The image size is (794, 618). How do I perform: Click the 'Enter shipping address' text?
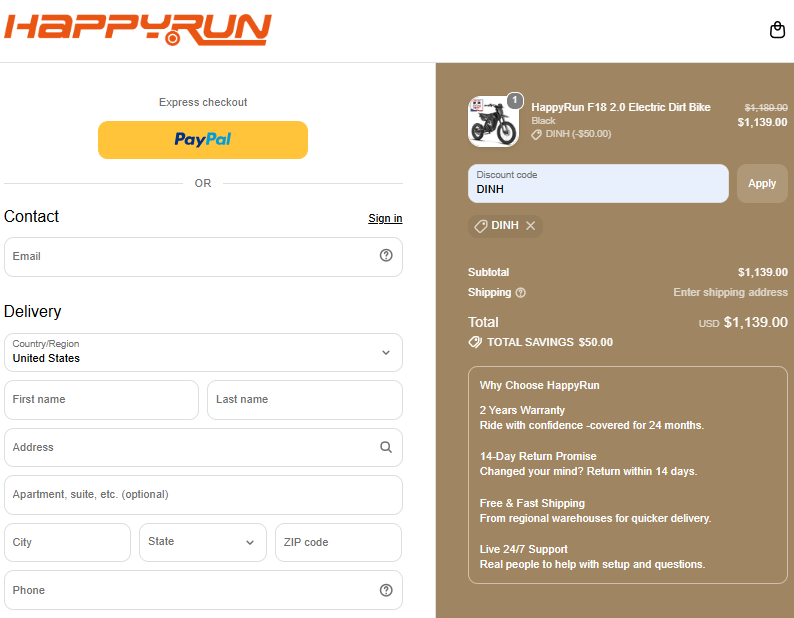[x=730, y=292]
